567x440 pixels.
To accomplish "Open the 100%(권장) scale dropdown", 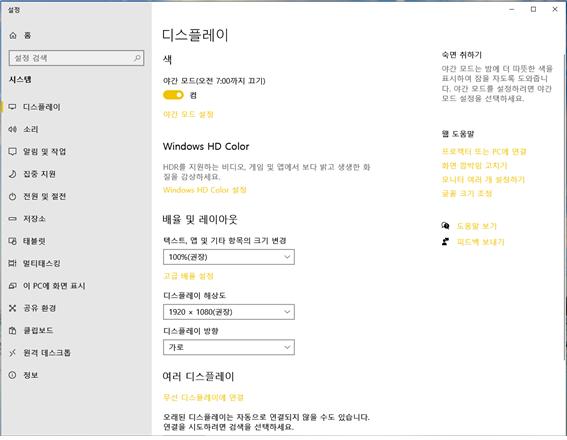I will coord(229,257).
